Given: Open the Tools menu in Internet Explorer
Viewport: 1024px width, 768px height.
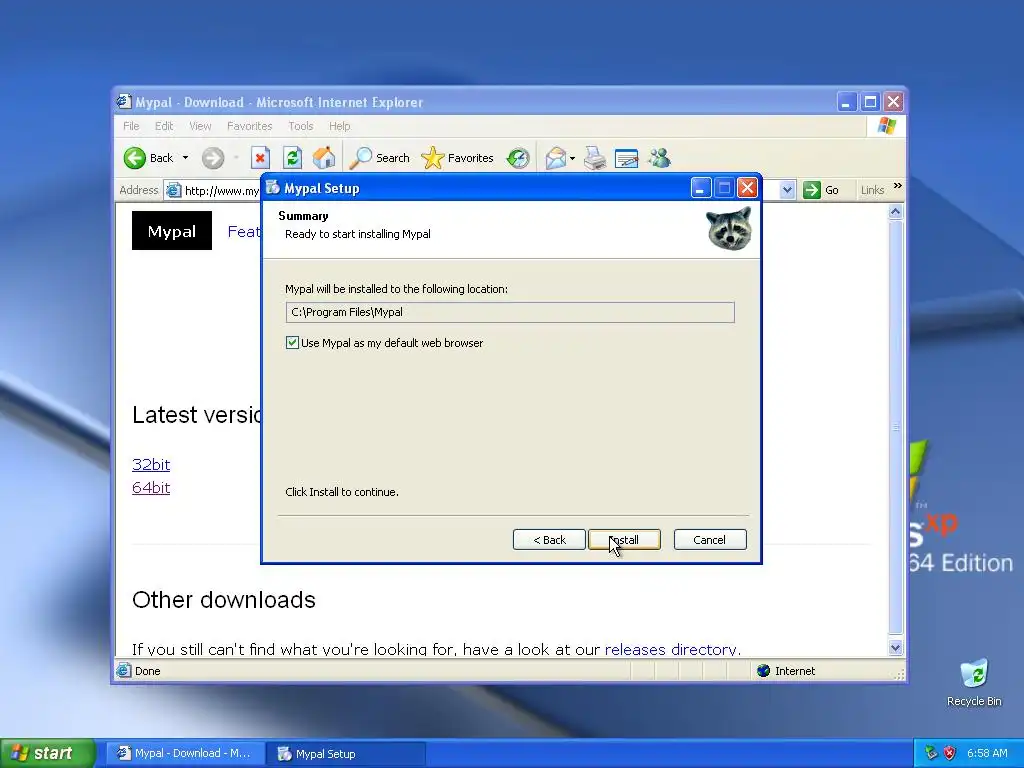Looking at the screenshot, I should [x=300, y=126].
